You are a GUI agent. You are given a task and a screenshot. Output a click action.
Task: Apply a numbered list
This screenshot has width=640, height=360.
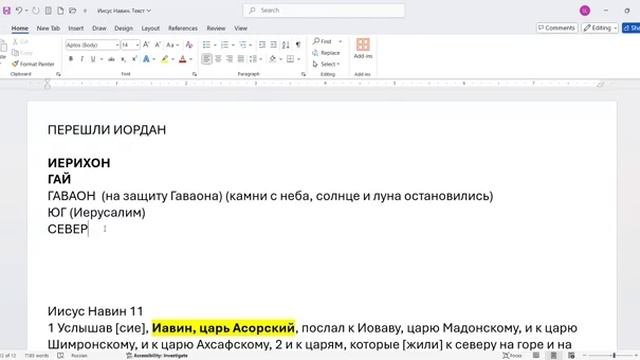pos(224,45)
